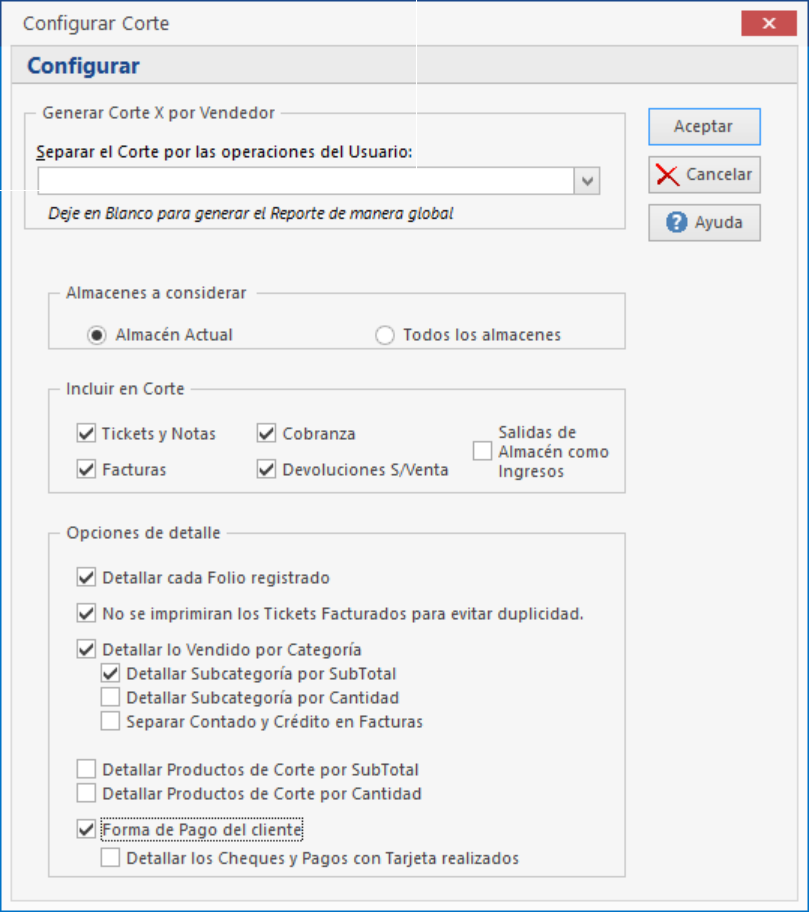The image size is (809, 912).
Task: Enable Detallar Productos de Corte por SubTotal
Action: coord(85,770)
